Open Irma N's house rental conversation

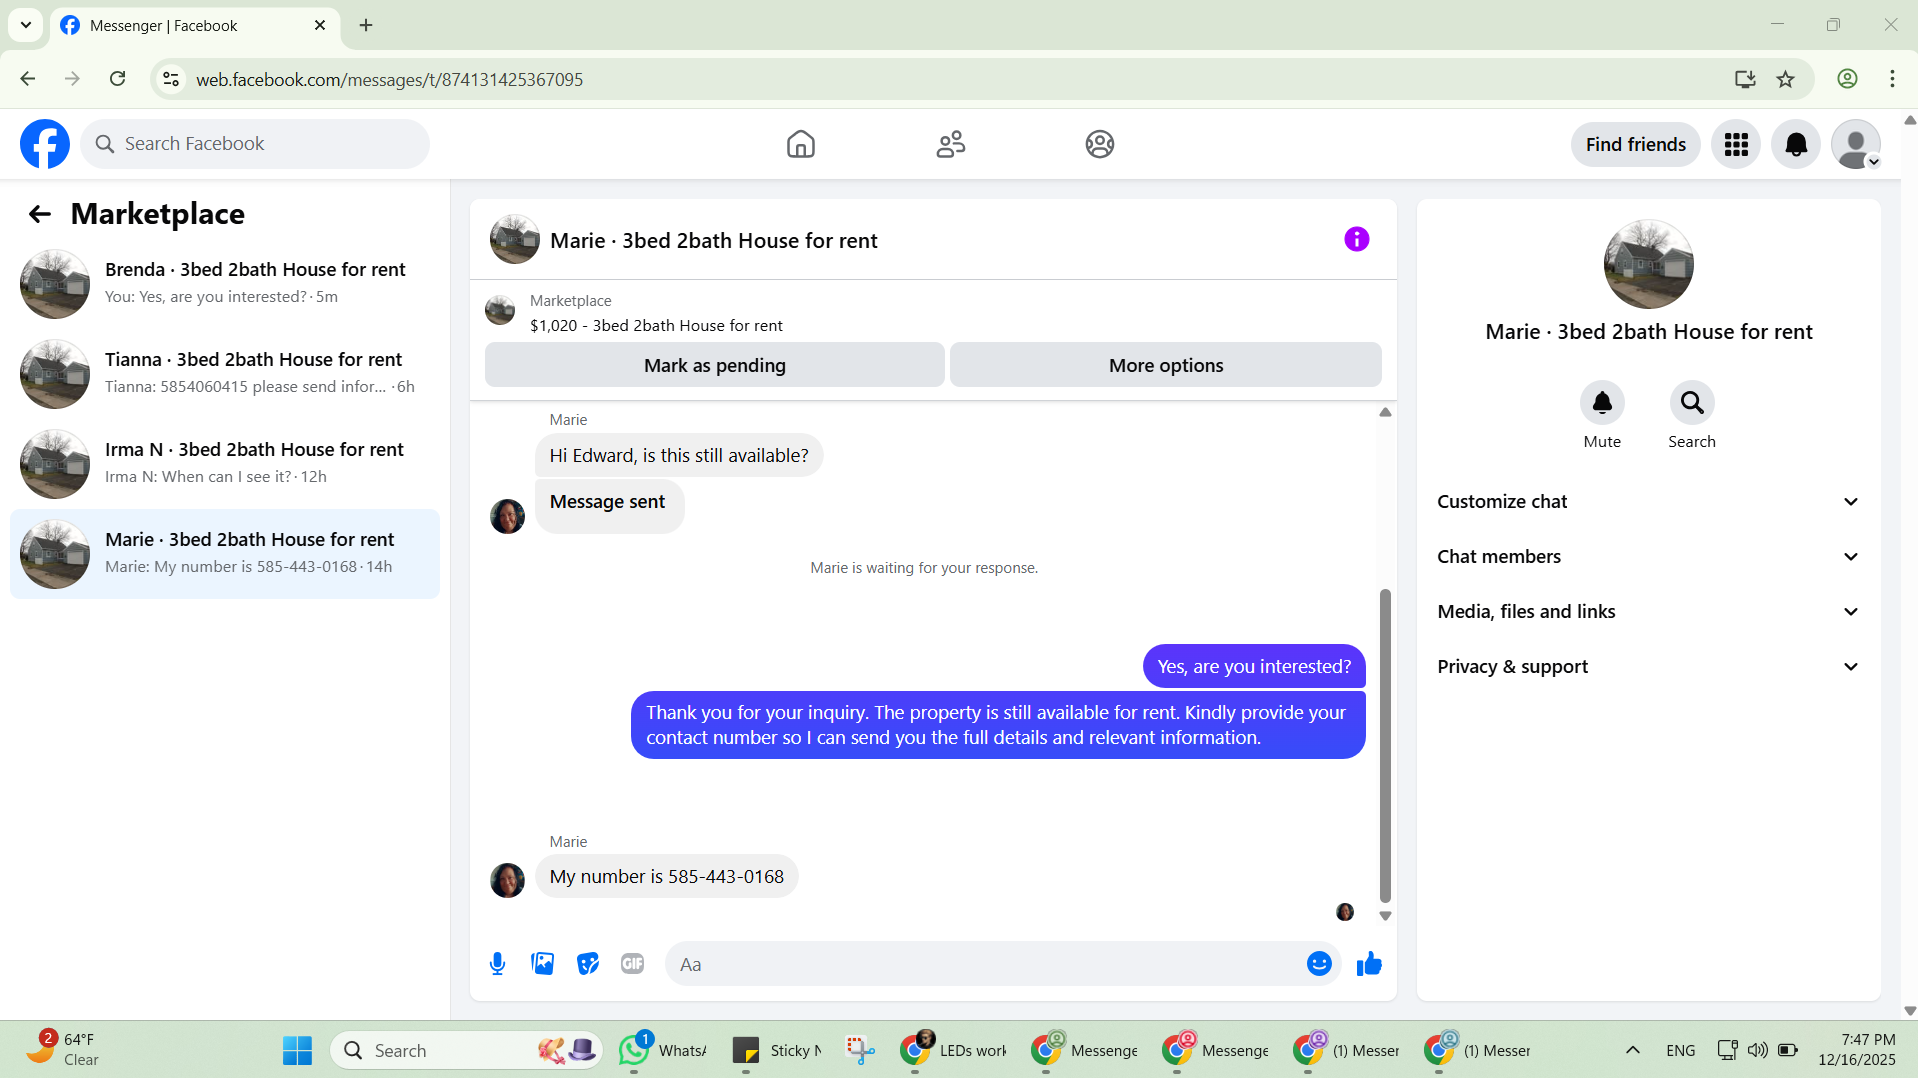pos(225,464)
